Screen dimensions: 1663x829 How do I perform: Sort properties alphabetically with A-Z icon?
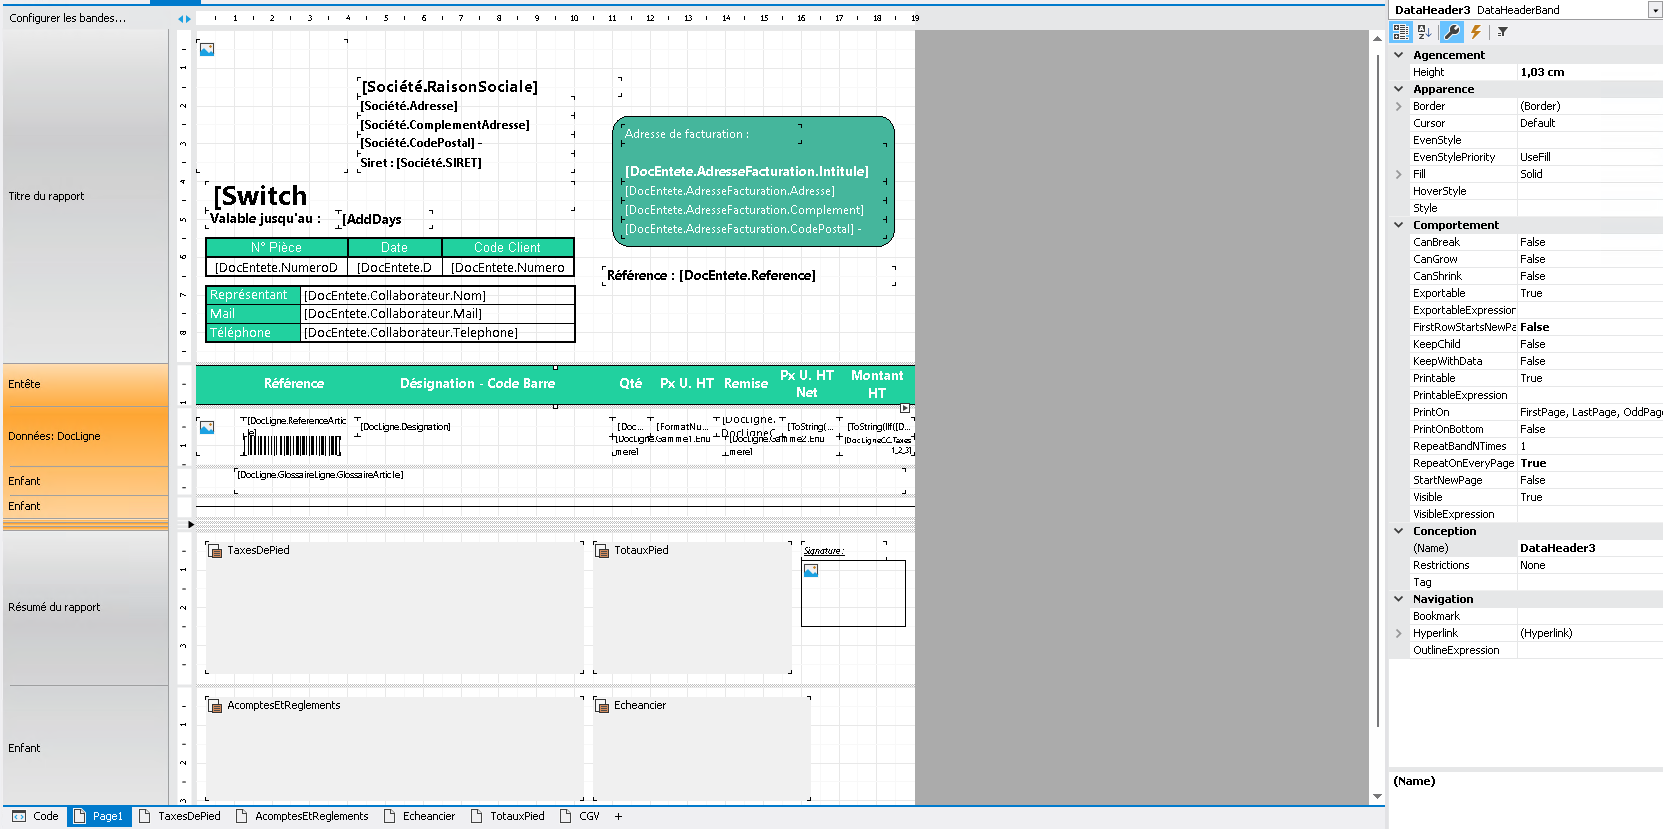click(x=1424, y=32)
